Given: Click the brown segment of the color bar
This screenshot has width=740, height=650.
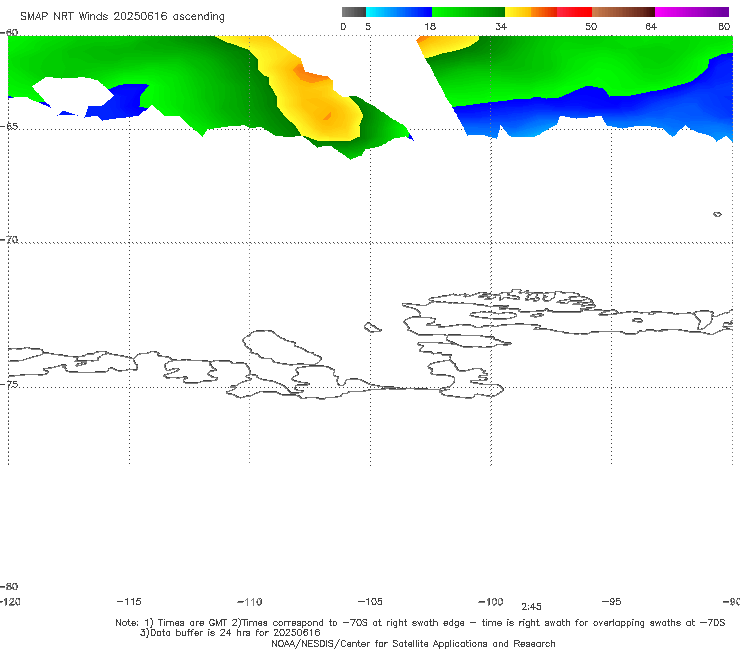Looking at the screenshot, I should point(623,12).
